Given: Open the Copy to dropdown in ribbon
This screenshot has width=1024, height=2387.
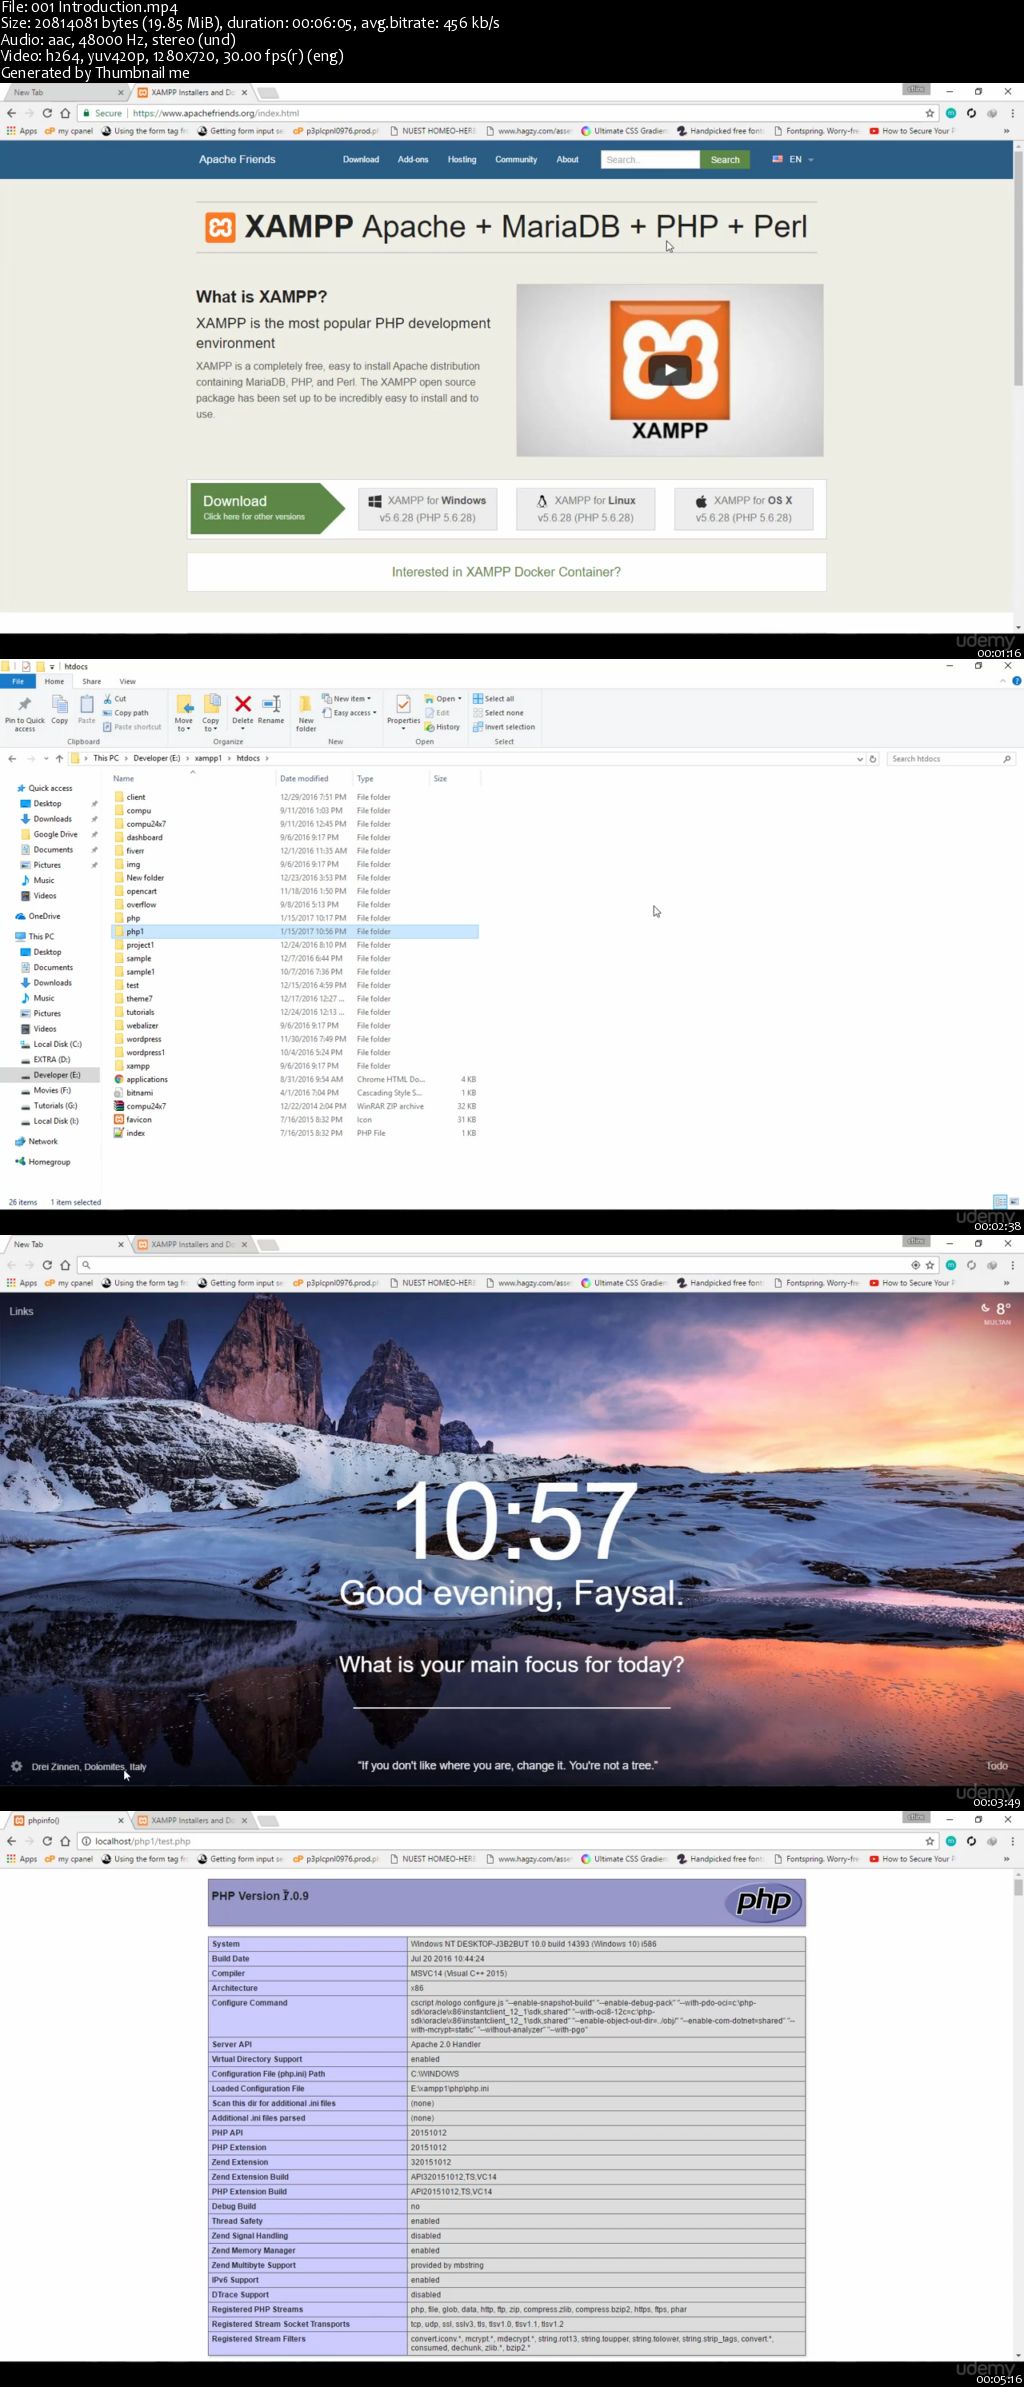Looking at the screenshot, I should 211,713.
